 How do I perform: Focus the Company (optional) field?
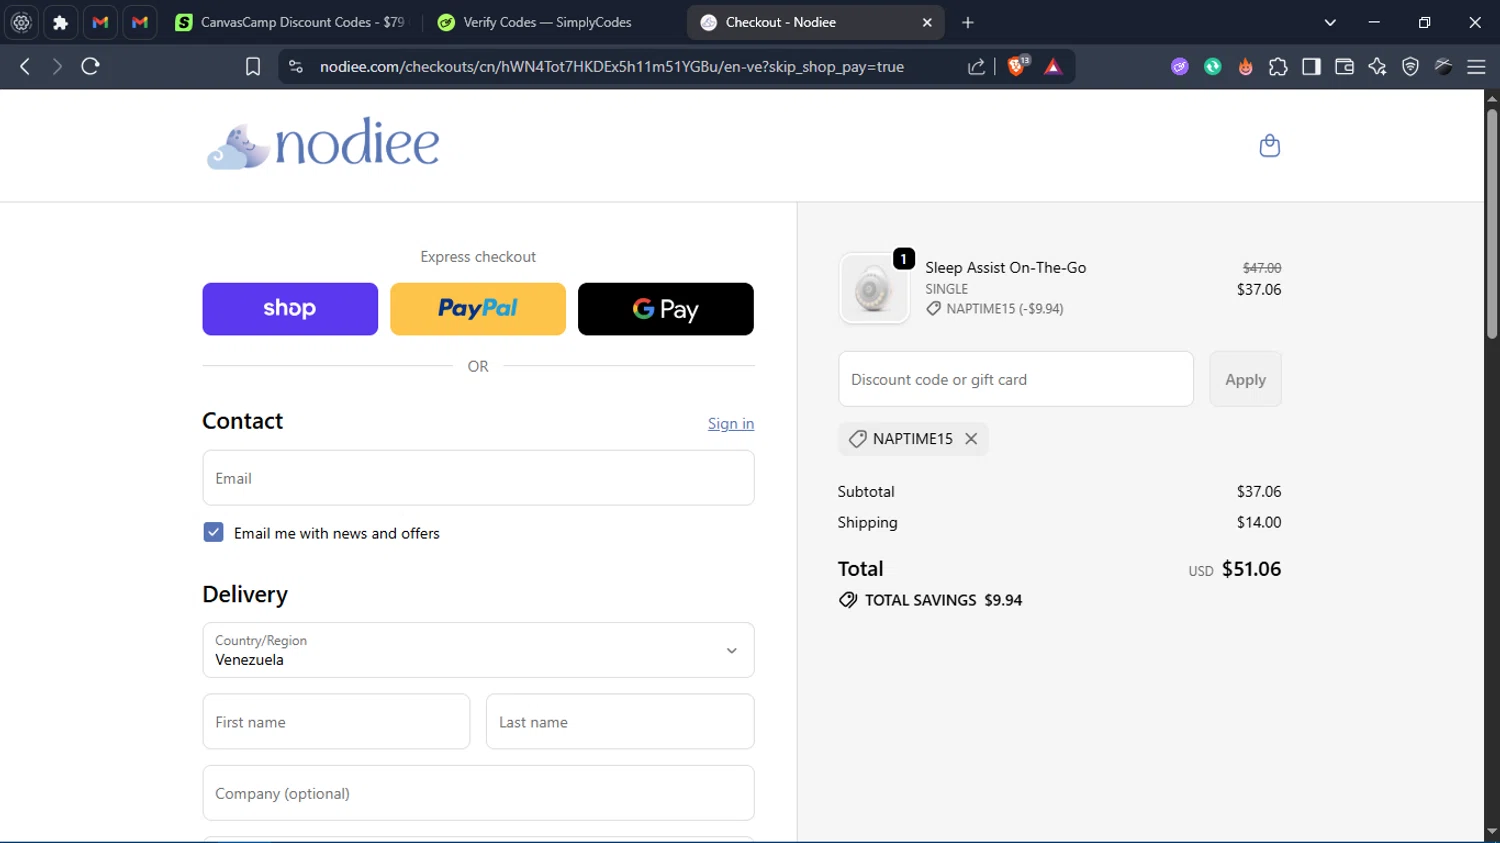tap(478, 793)
